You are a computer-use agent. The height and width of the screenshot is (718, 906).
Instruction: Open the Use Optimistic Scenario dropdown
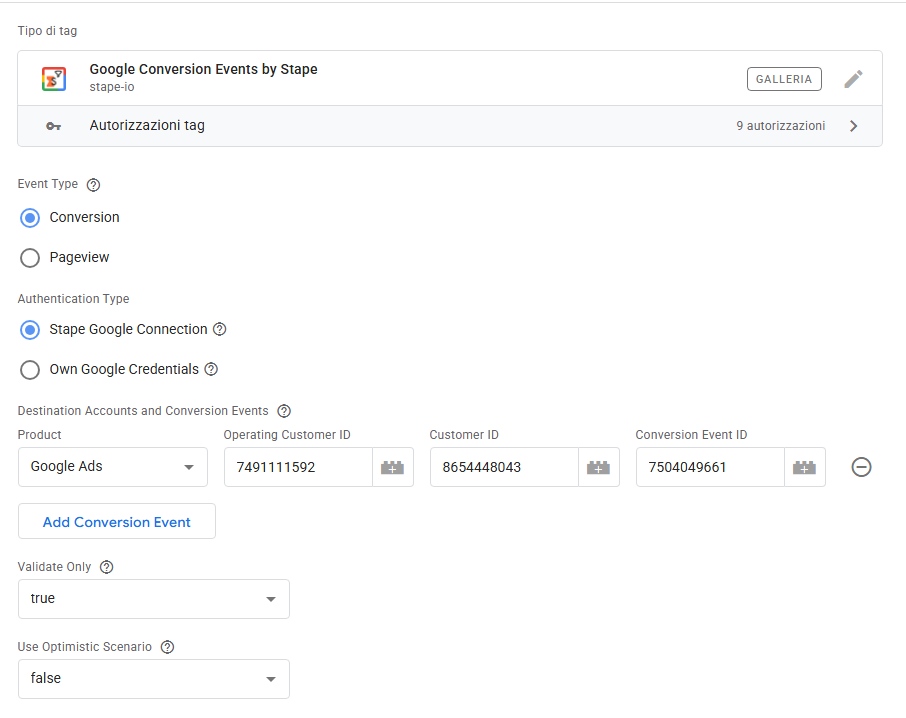154,679
